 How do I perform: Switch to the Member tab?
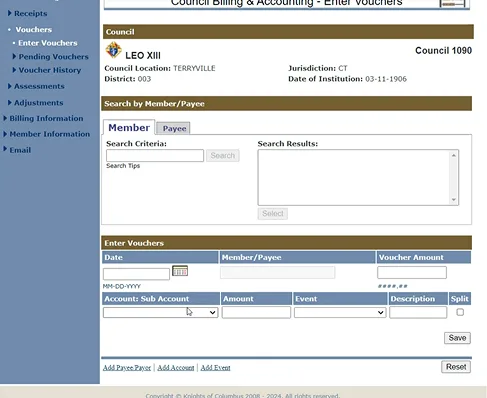pyautogui.click(x=129, y=127)
